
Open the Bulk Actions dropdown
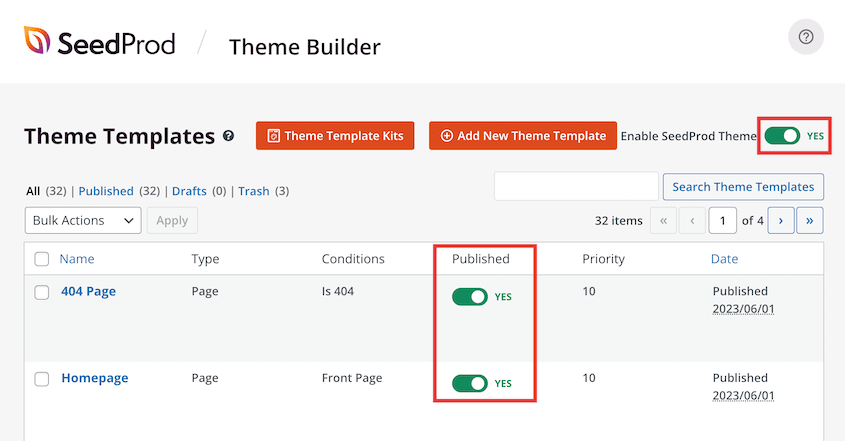[x=83, y=220]
